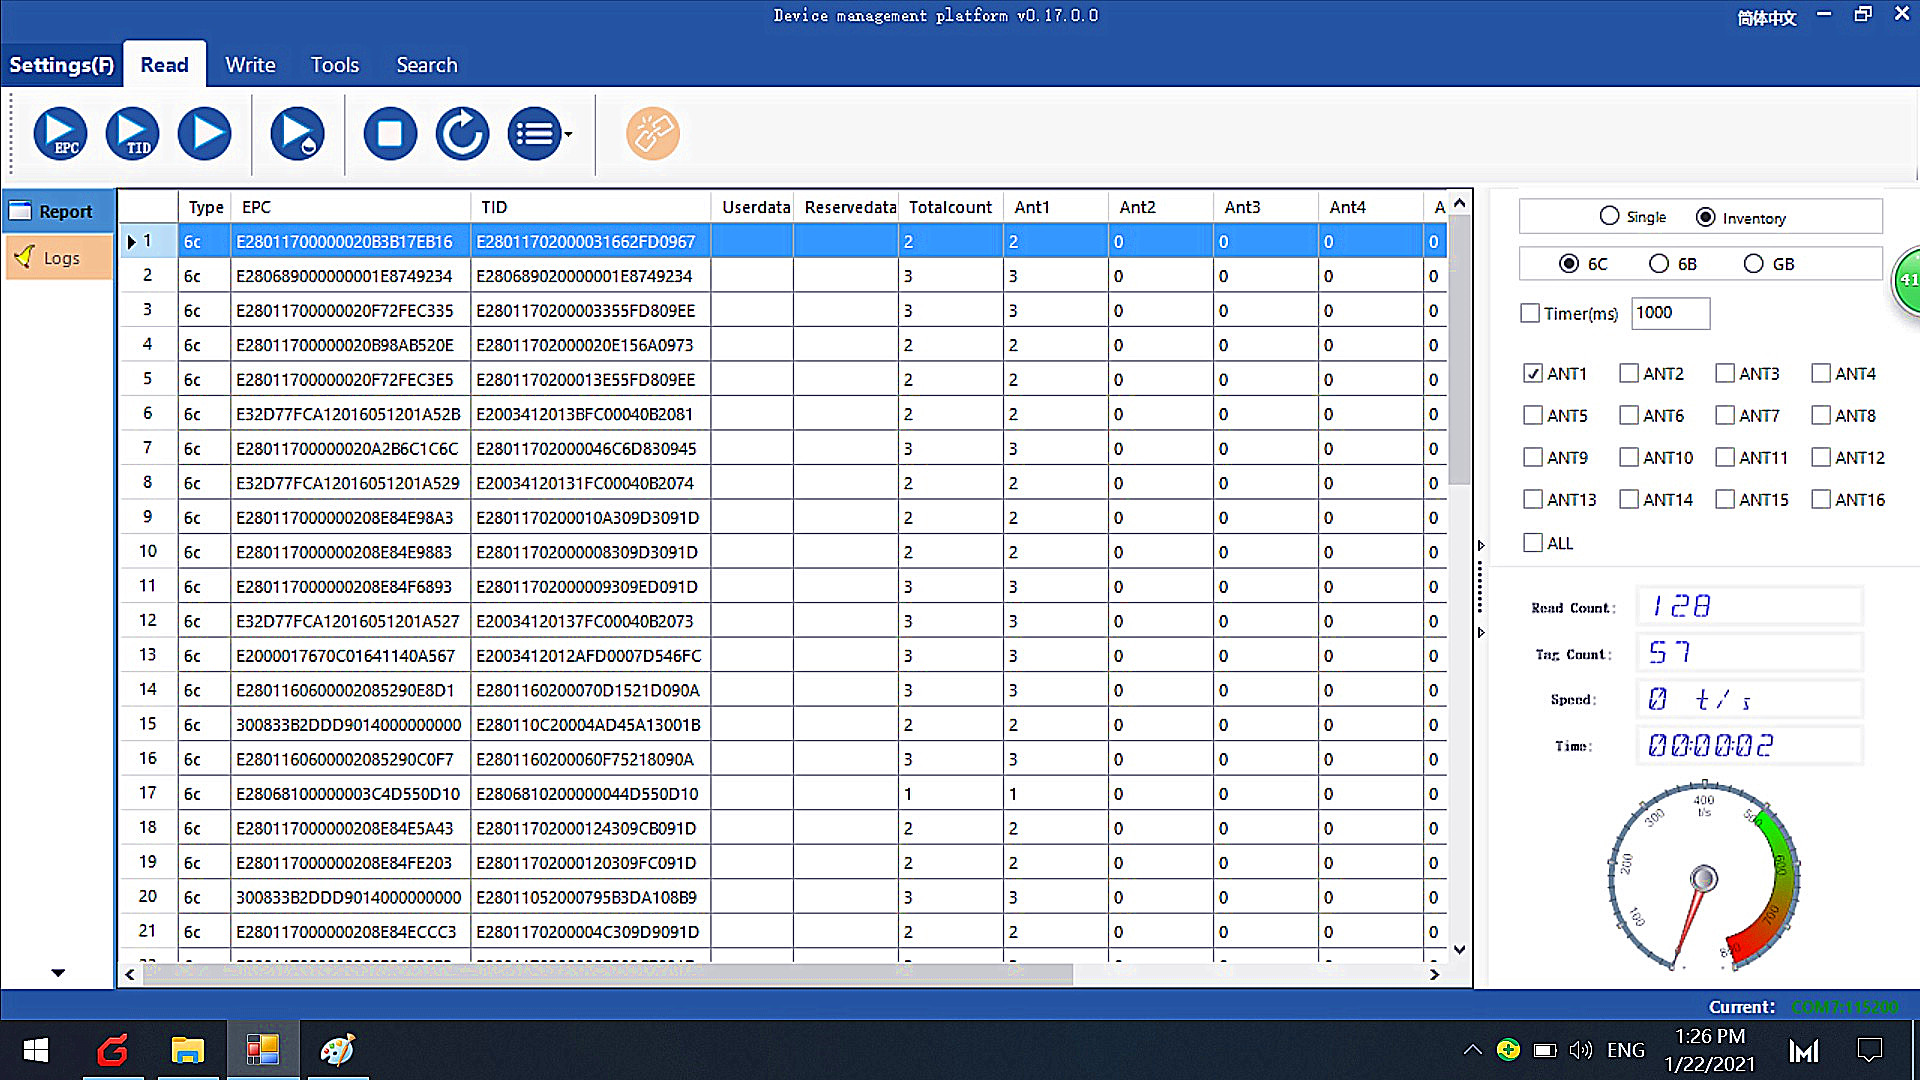
Task: Enable the ANT16 antenna checkbox
Action: (1821, 499)
